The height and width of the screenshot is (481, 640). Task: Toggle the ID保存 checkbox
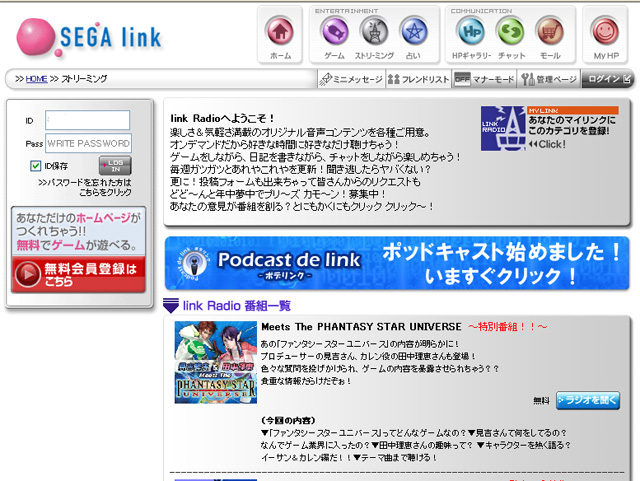[x=36, y=166]
